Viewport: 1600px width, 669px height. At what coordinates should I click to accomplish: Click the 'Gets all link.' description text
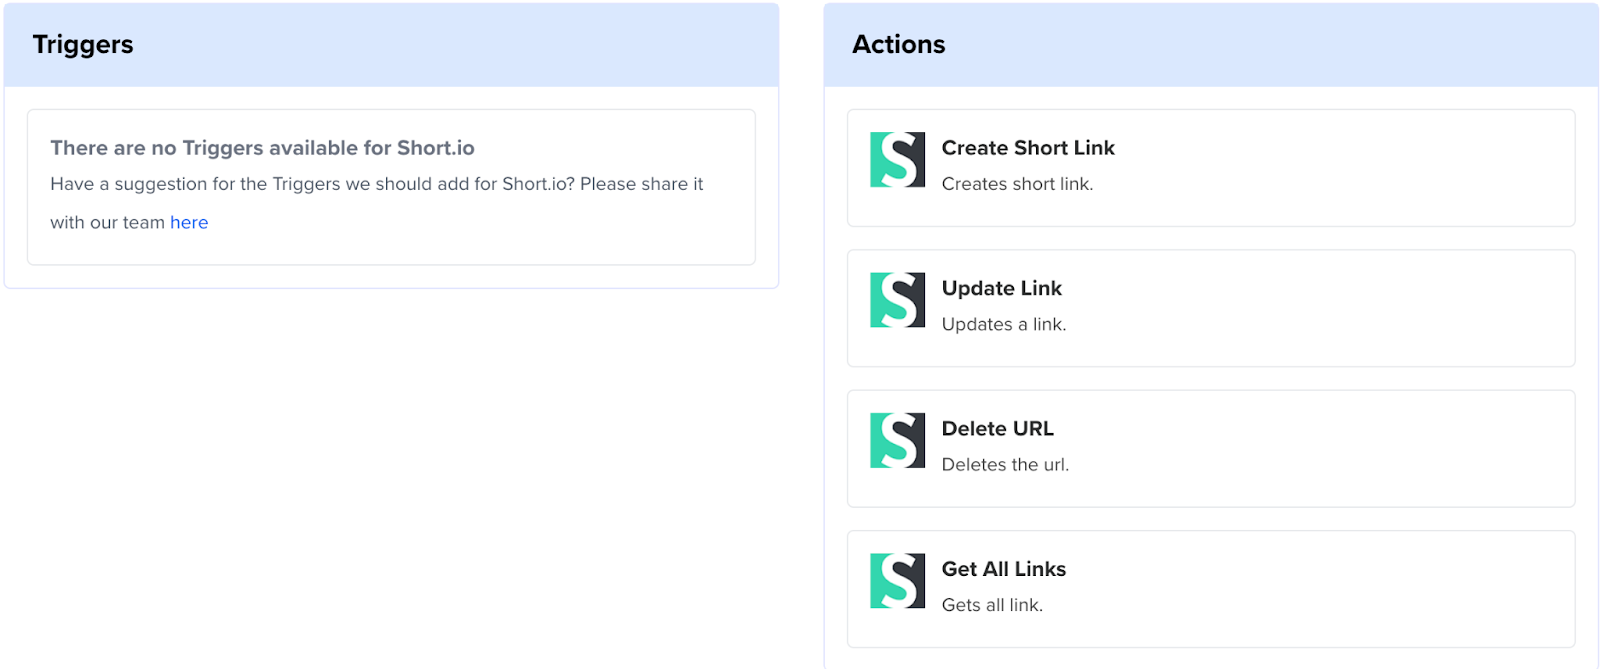tap(992, 605)
